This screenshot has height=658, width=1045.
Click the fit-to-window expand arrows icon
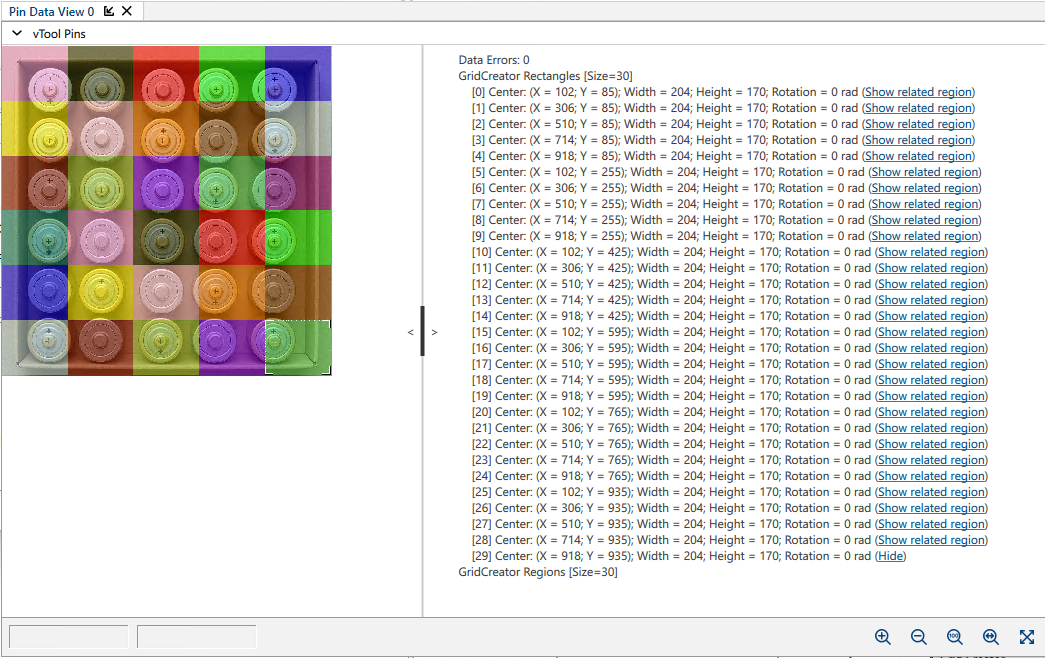point(1026,637)
